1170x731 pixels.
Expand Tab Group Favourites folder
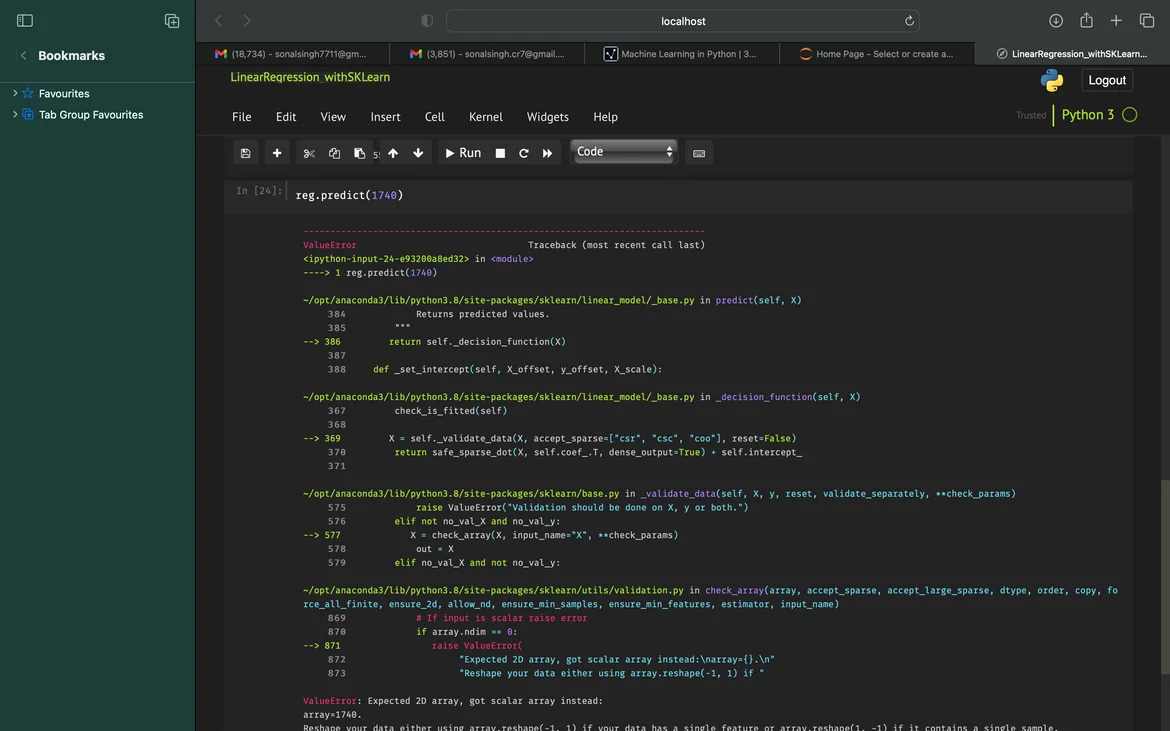point(15,115)
